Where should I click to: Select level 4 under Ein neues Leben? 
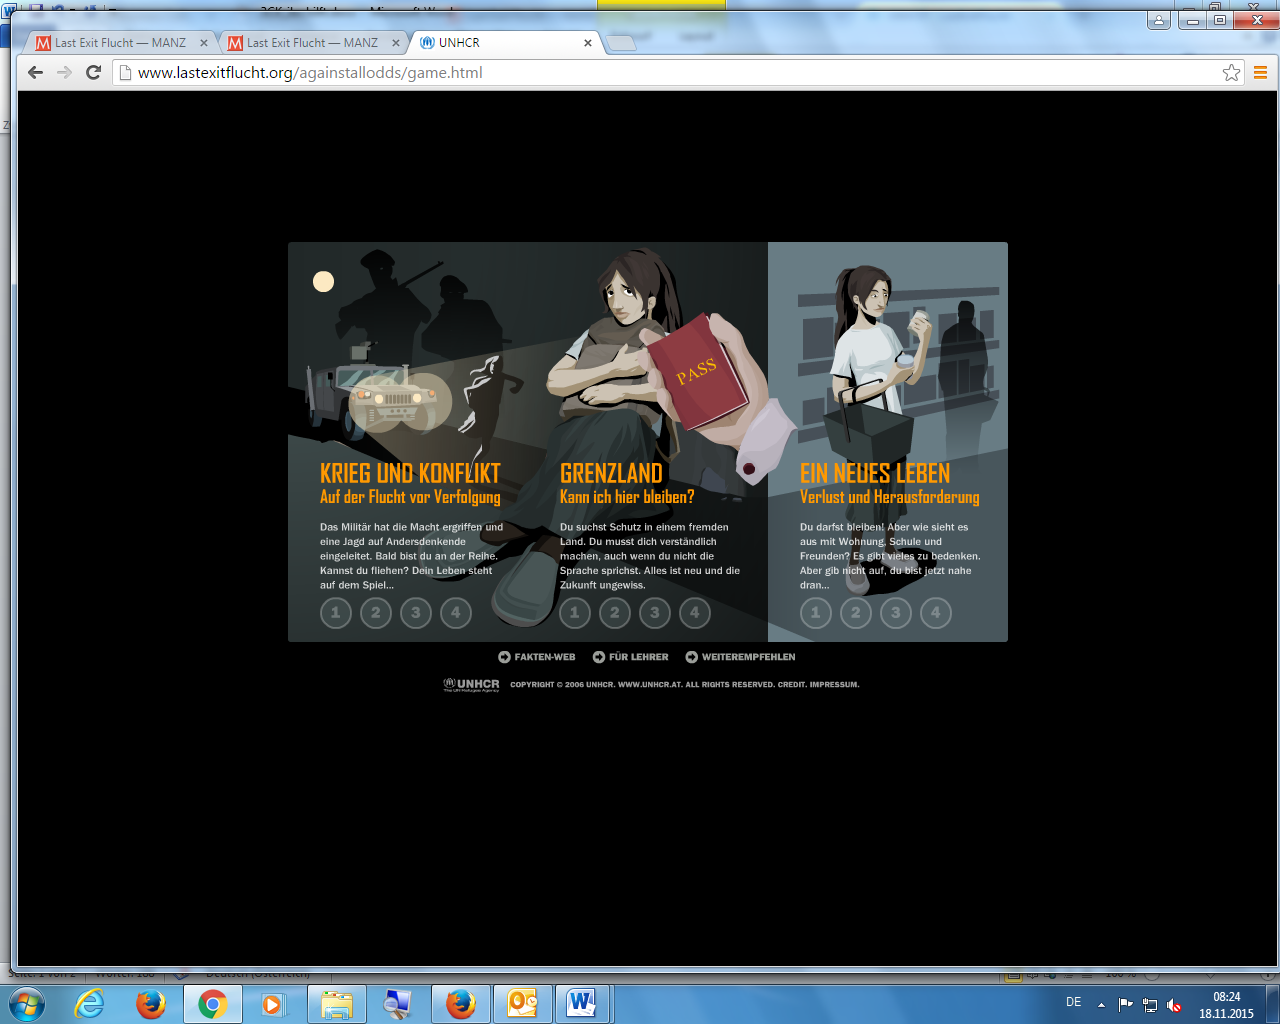pyautogui.click(x=936, y=613)
